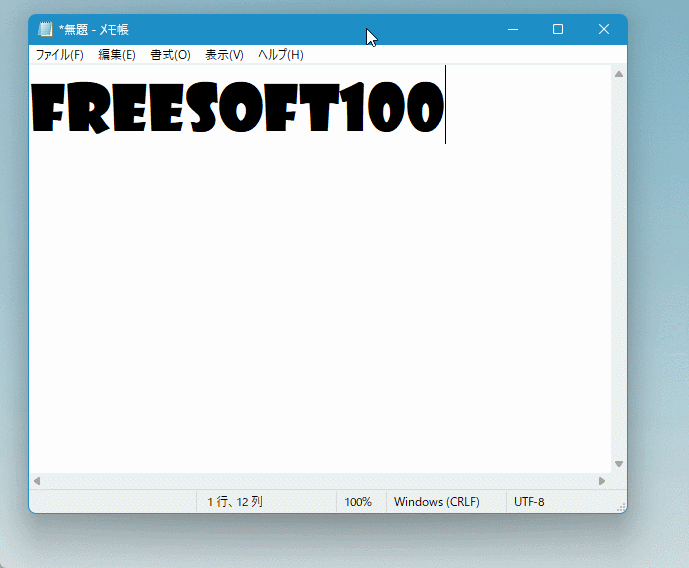This screenshot has height=568, width=689.
Task: Click the '*無題 - メモ帳' title text
Action: (94, 29)
